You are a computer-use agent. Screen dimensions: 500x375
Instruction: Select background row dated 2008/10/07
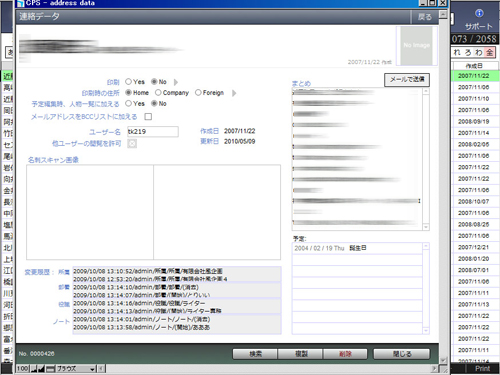coord(475,202)
